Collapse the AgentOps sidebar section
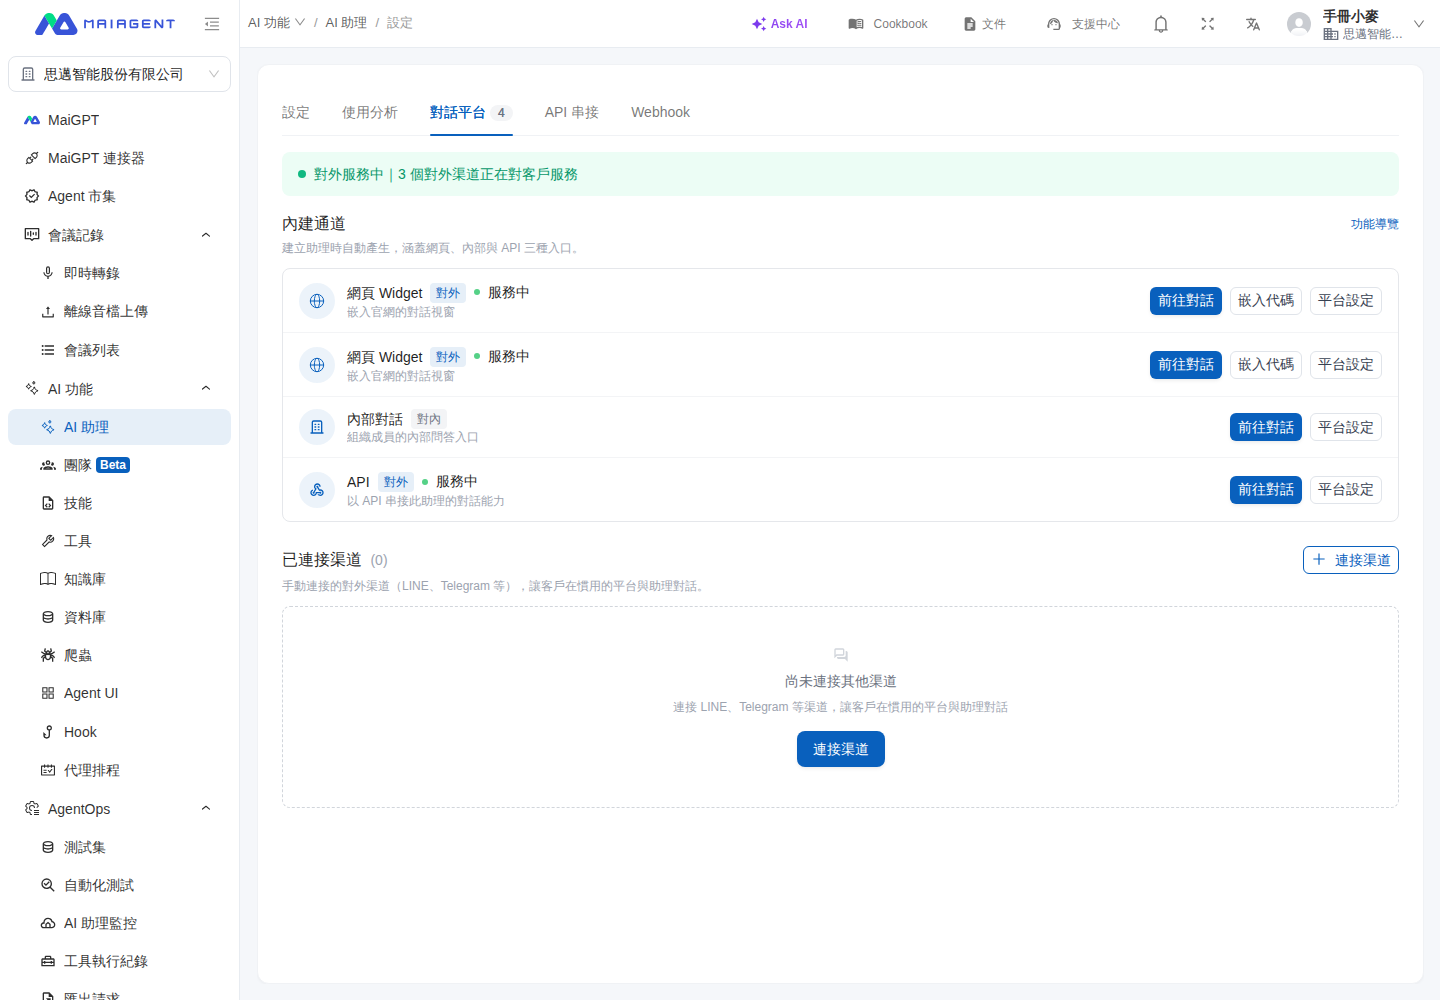The height and width of the screenshot is (1000, 1440). (206, 808)
